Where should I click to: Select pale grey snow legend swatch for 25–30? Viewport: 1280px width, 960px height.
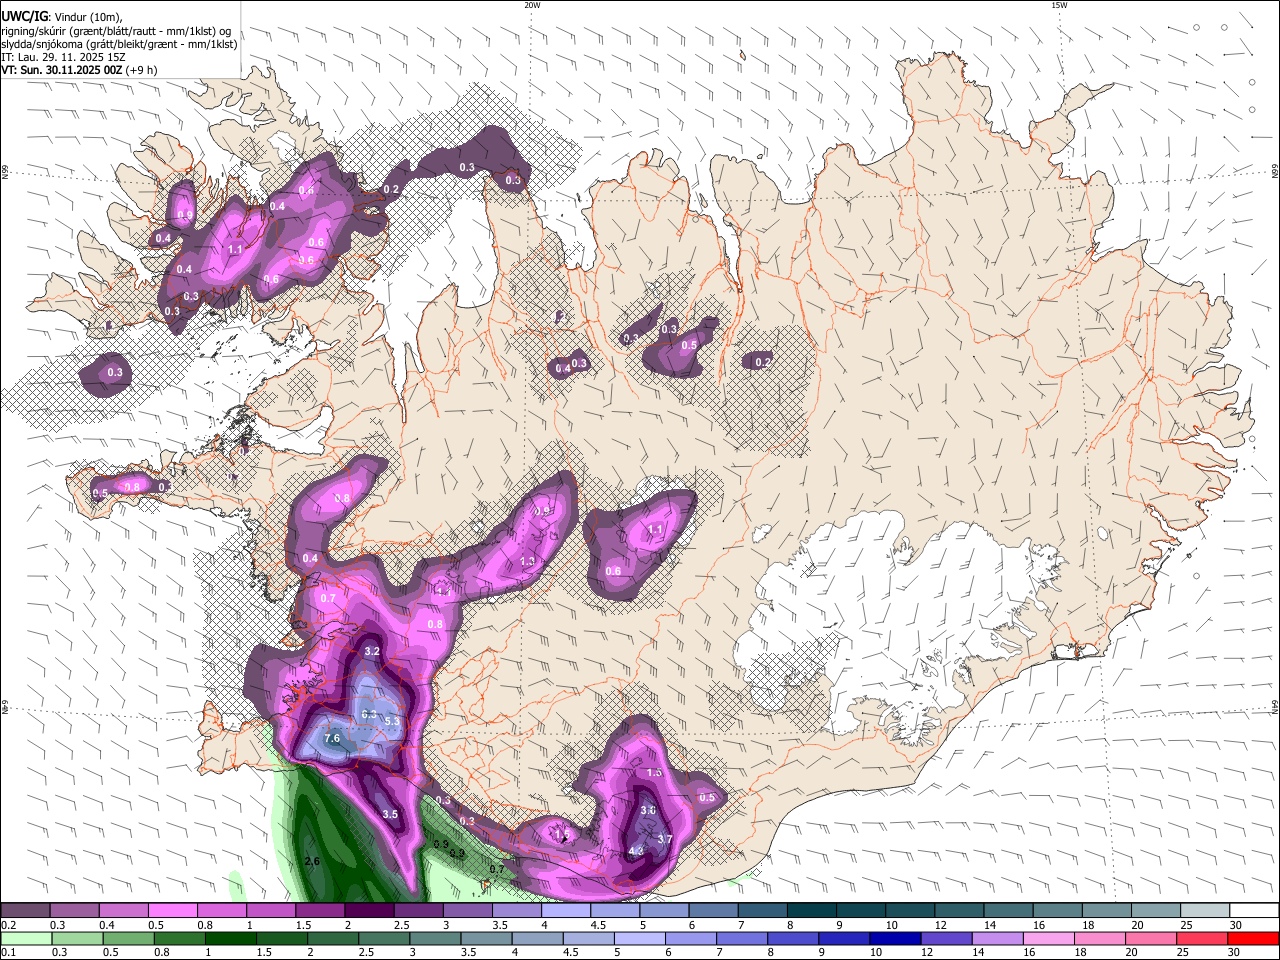tap(1205, 911)
